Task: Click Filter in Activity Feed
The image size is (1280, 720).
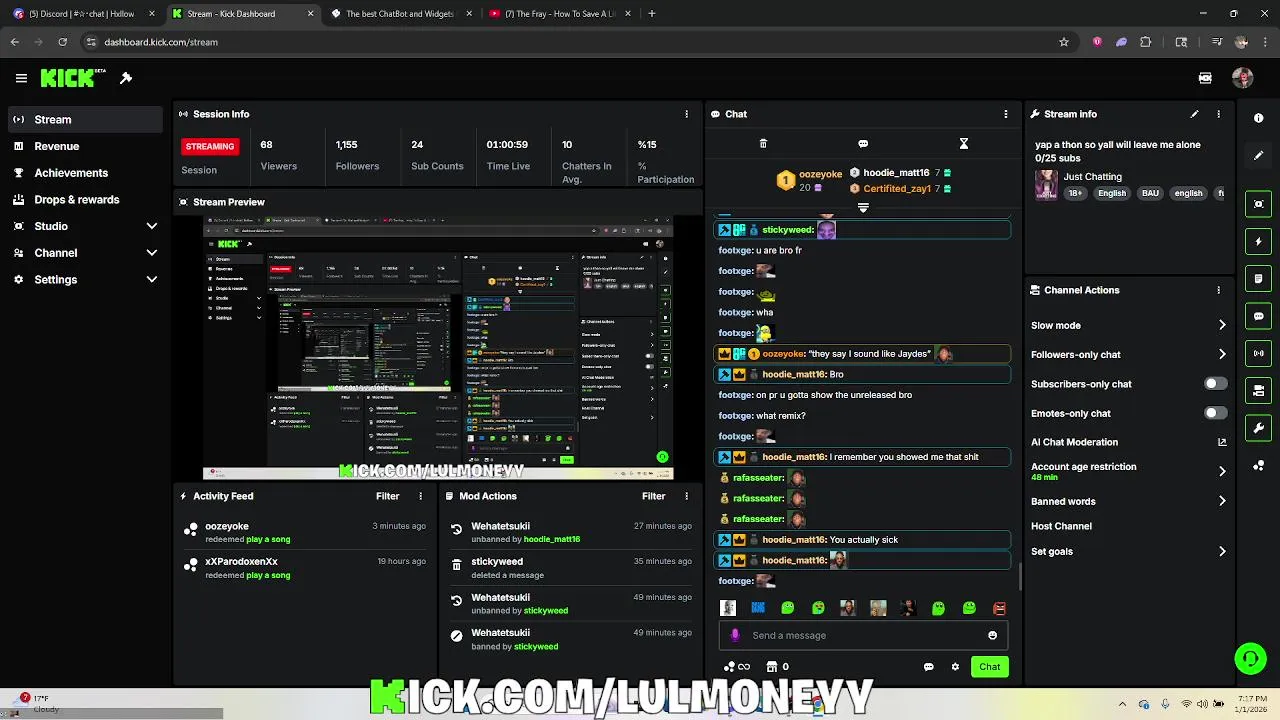Action: coord(388,496)
